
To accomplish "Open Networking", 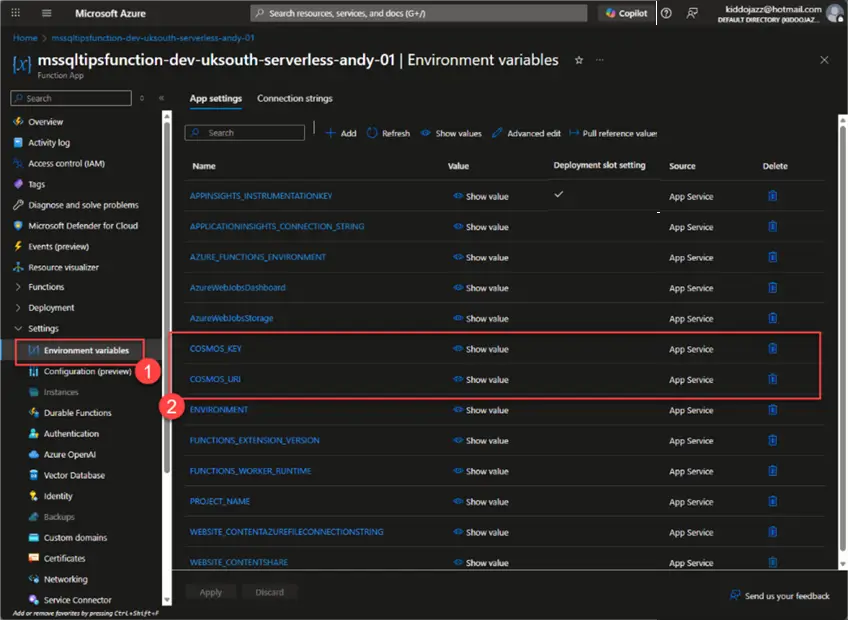I will 65,579.
